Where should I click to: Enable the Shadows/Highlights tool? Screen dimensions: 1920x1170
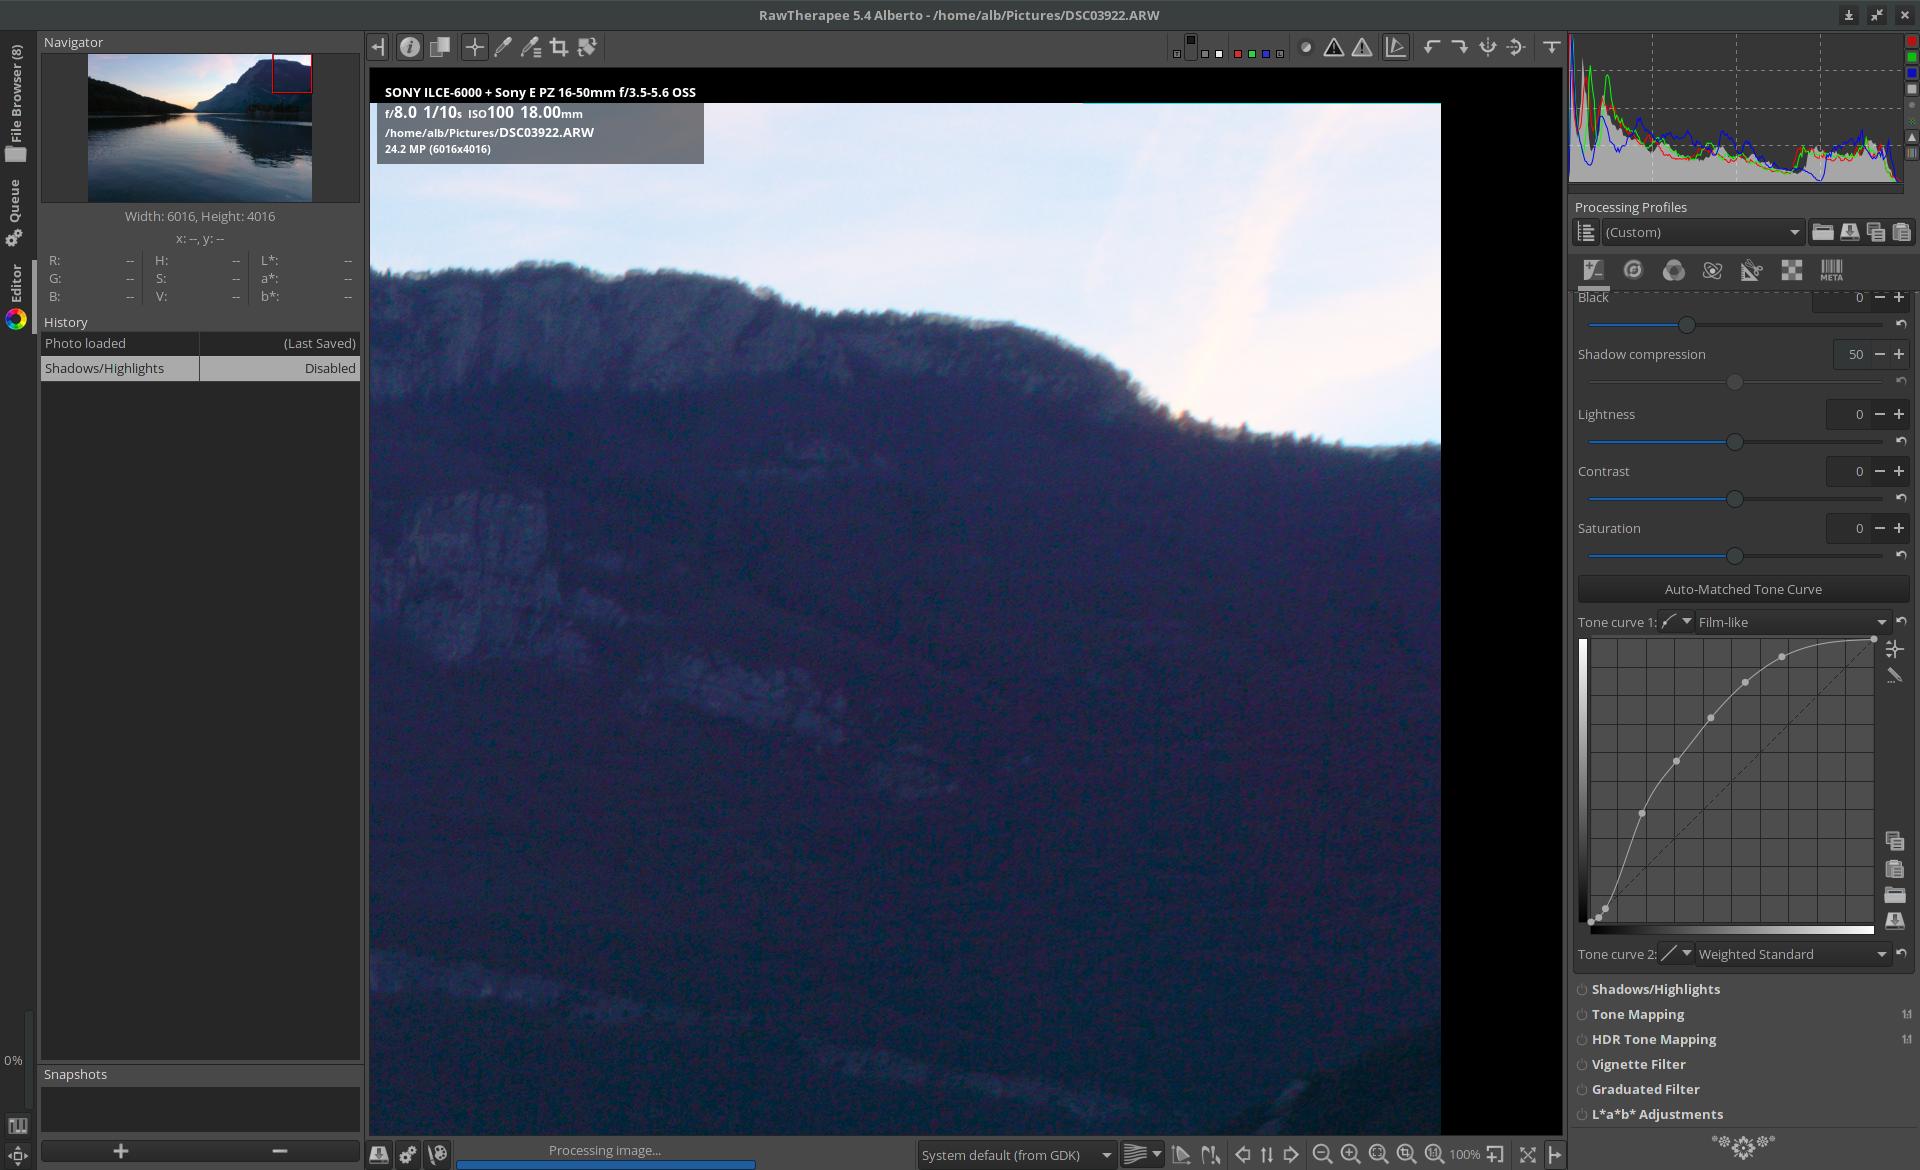[1582, 990]
